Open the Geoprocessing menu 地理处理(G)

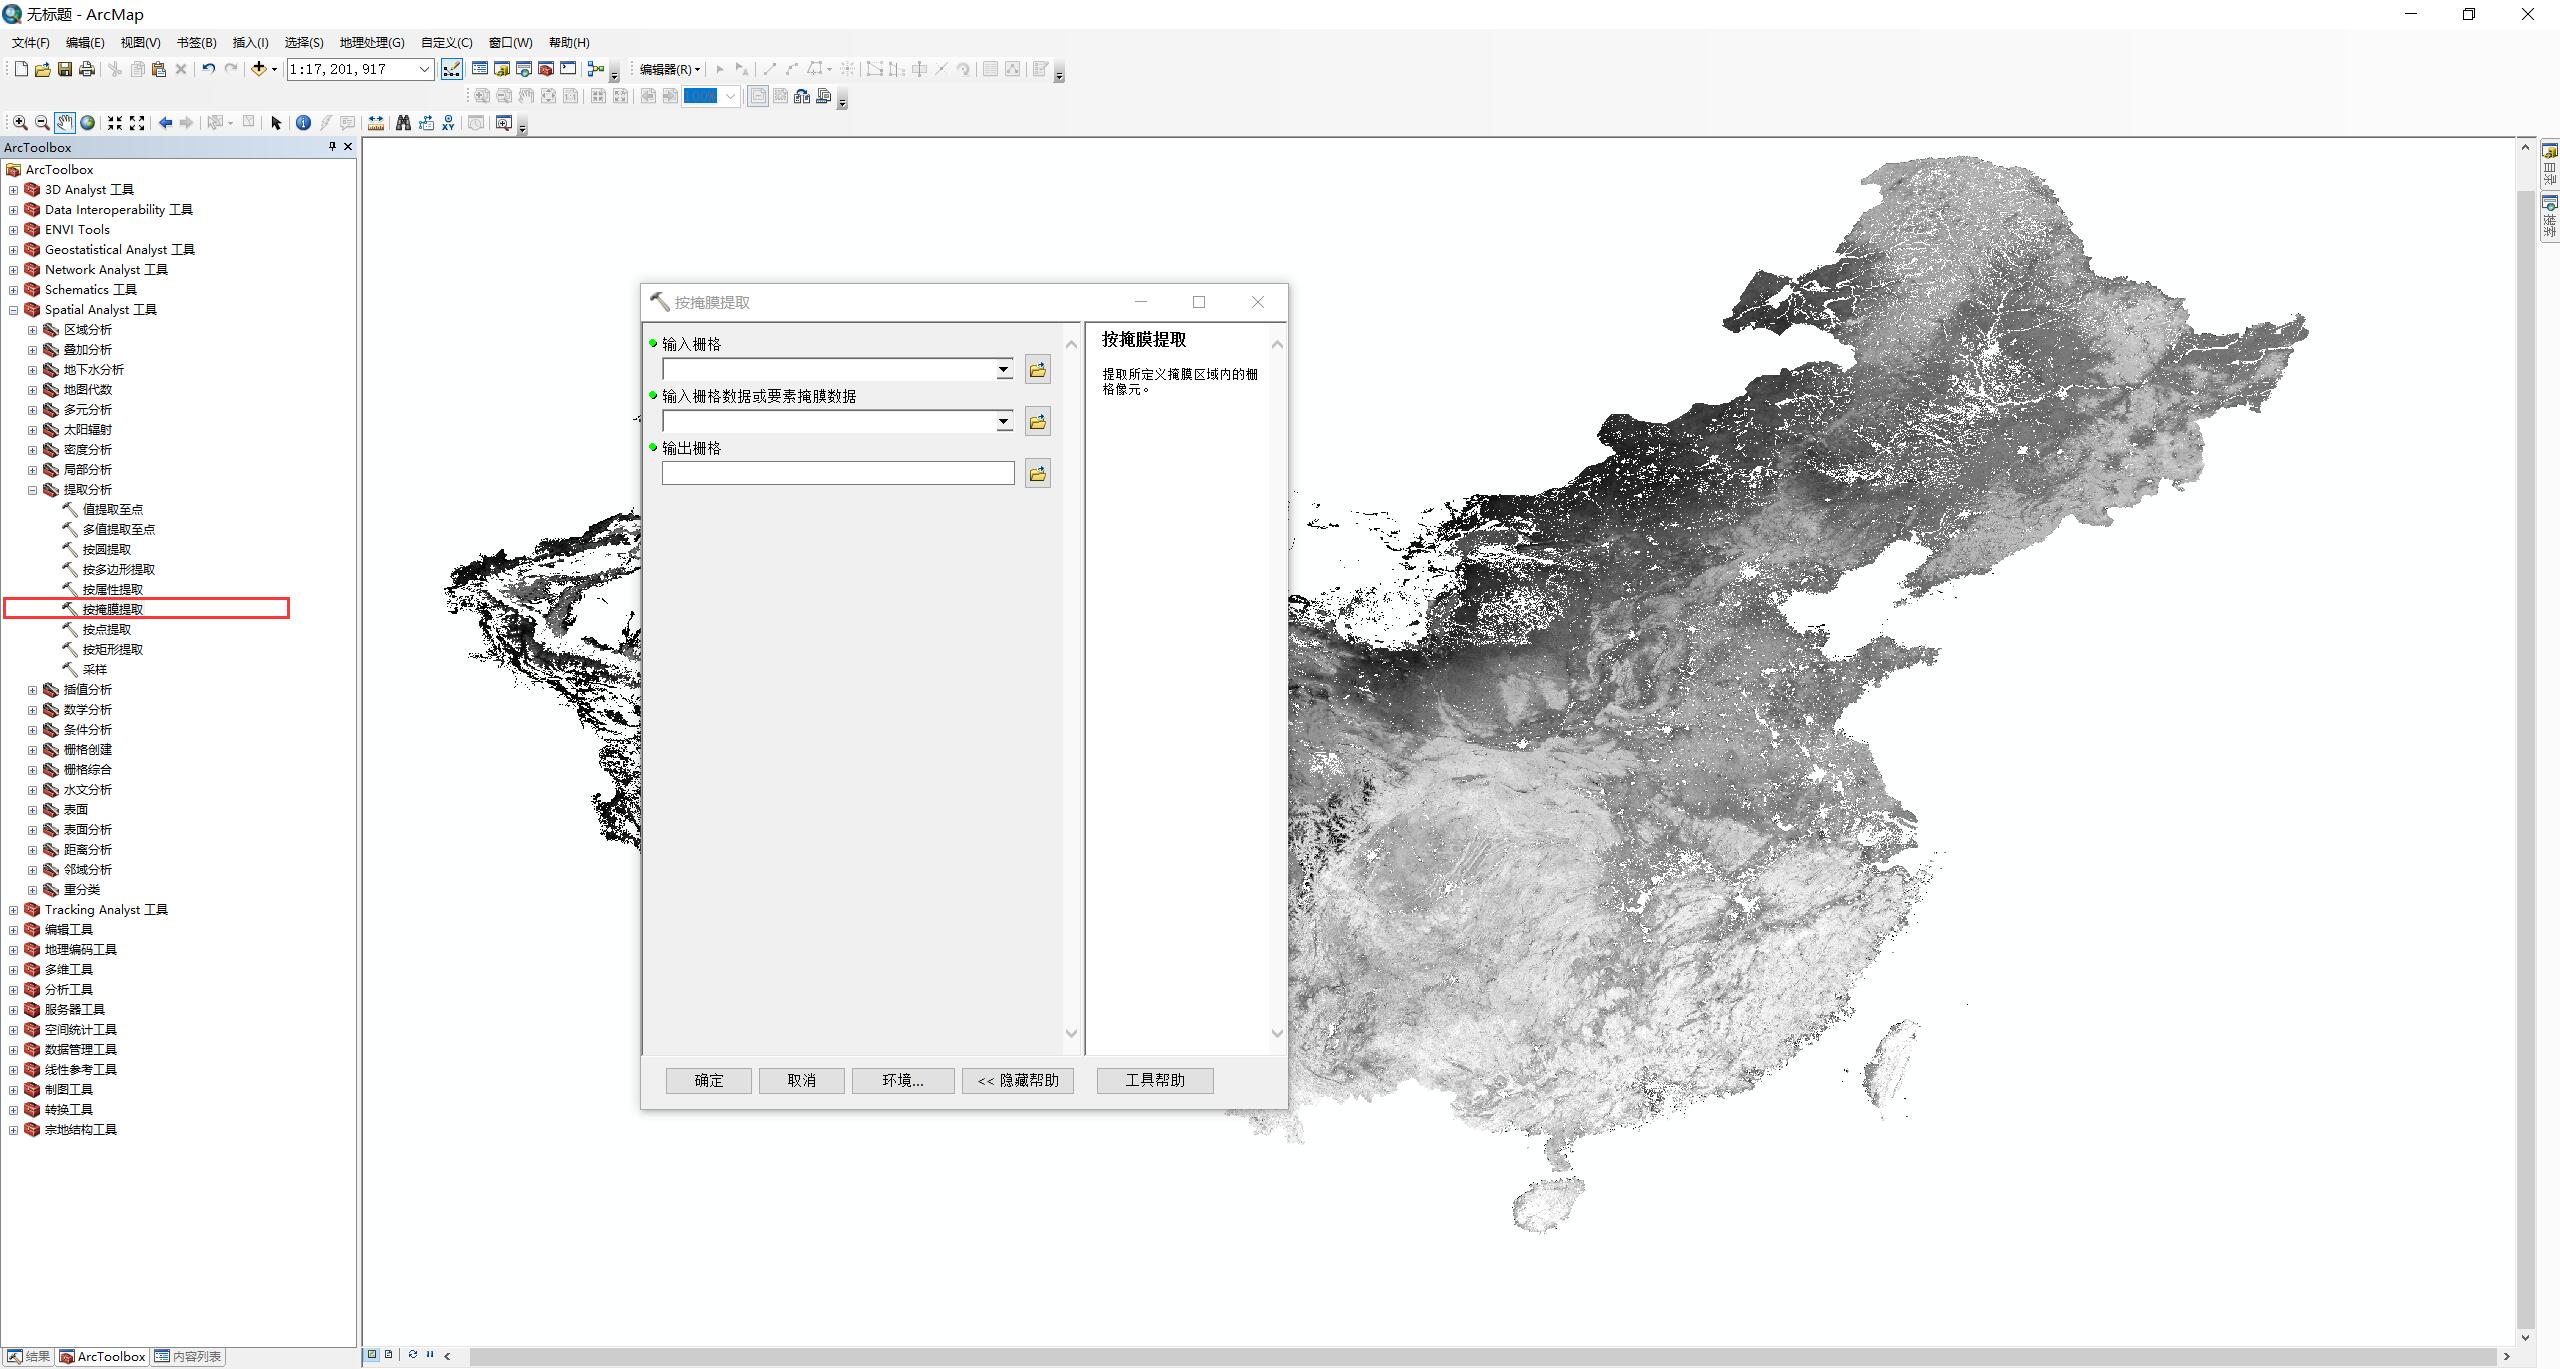pyautogui.click(x=371, y=42)
